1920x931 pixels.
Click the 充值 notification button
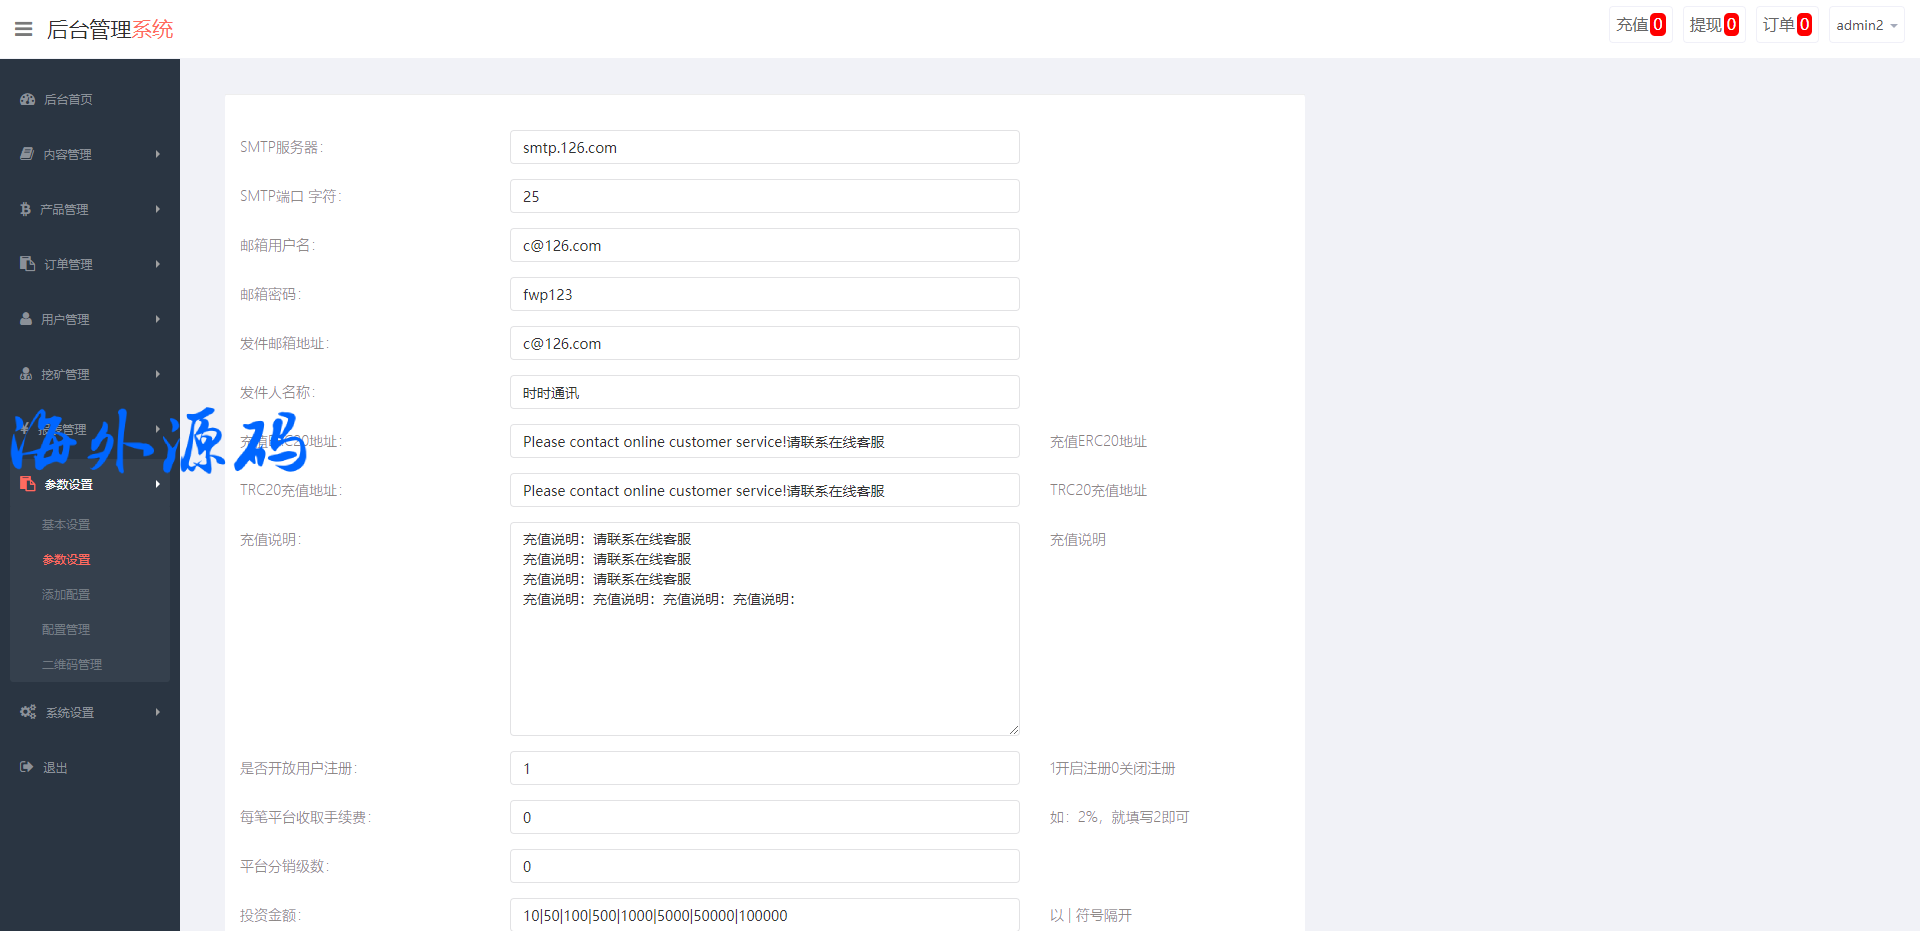coord(1640,25)
